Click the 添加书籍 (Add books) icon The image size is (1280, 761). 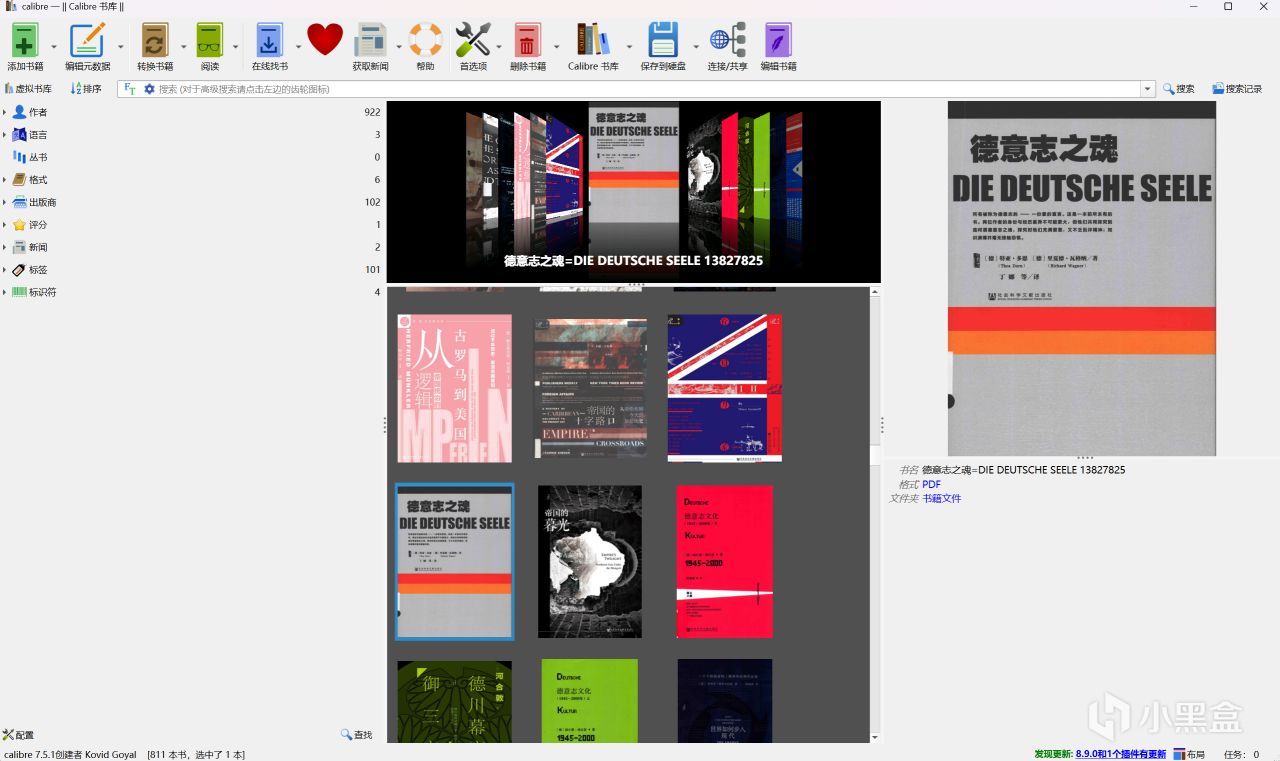point(25,40)
